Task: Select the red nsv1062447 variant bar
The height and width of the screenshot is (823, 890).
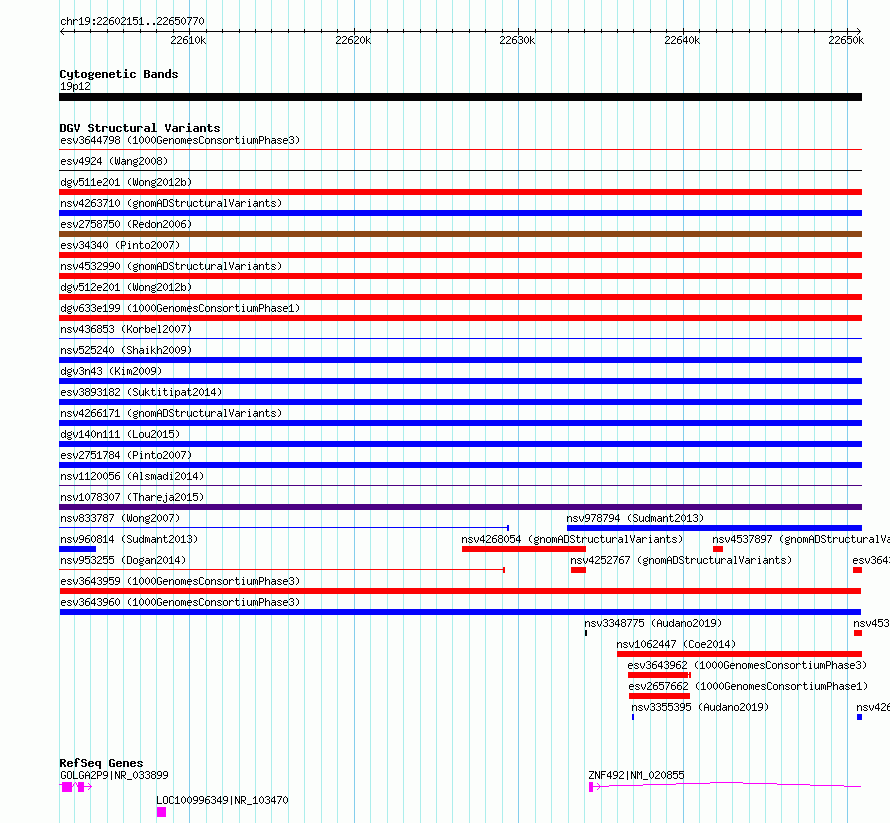Action: pyautogui.click(x=740, y=654)
